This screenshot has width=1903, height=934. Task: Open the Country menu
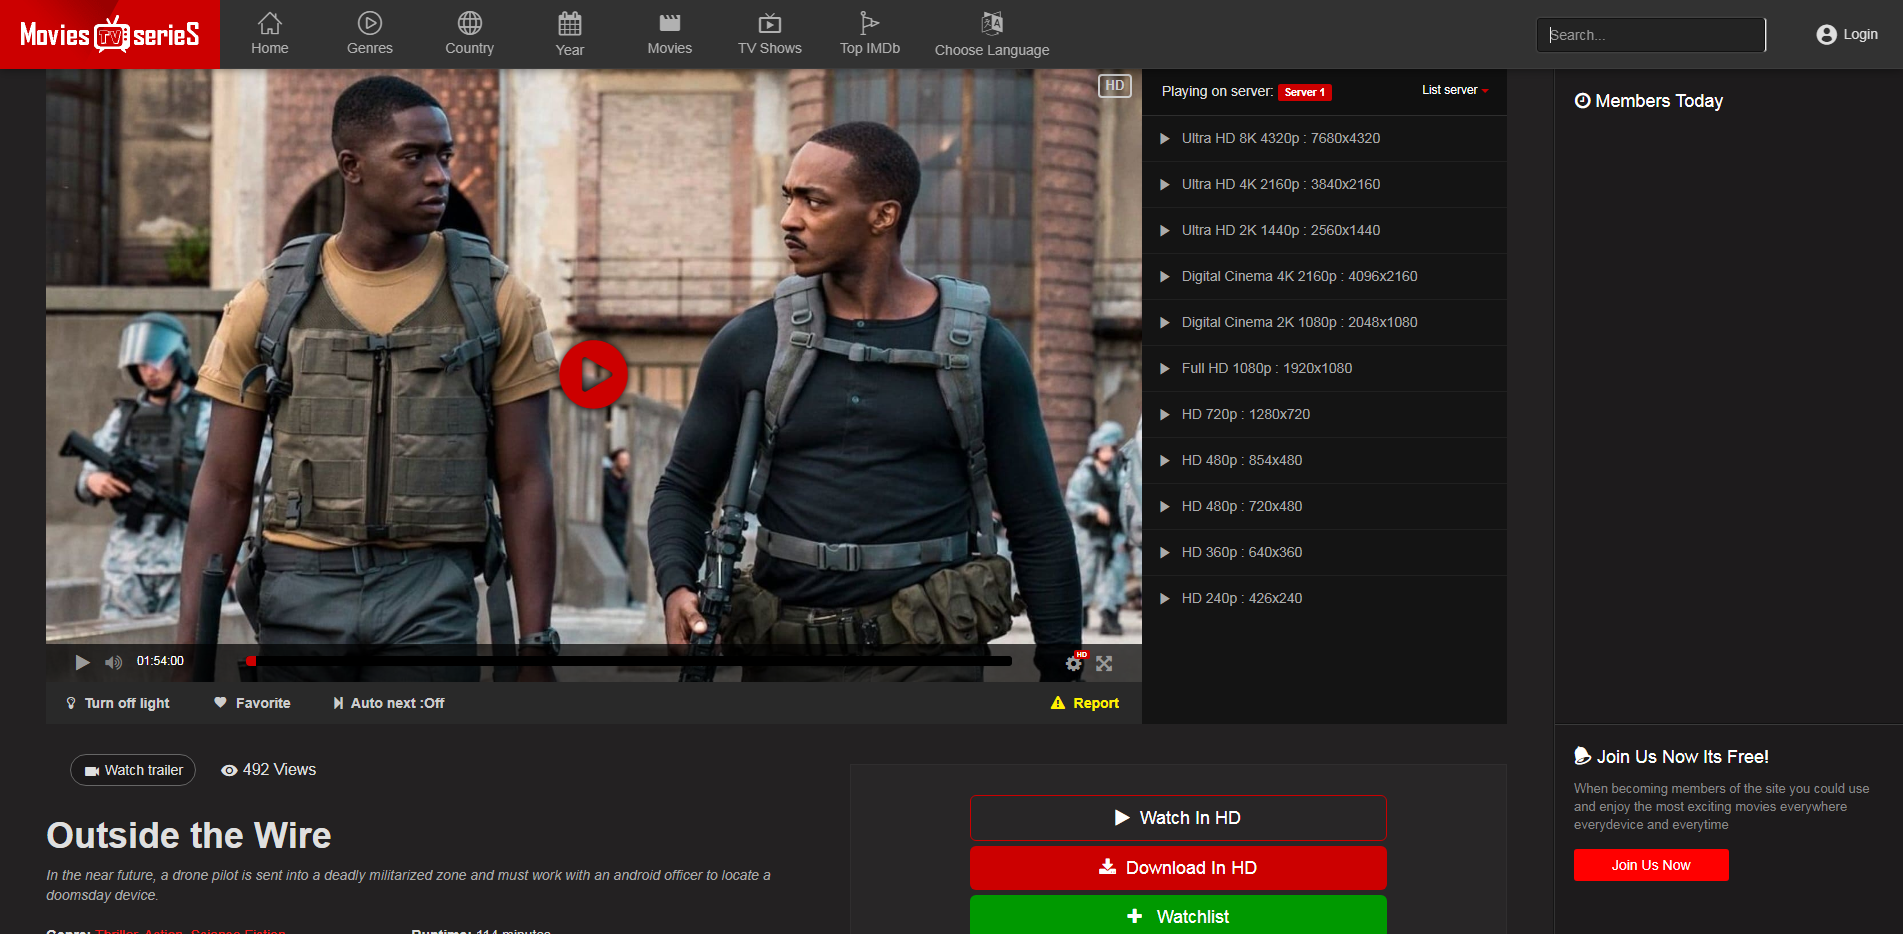click(470, 34)
